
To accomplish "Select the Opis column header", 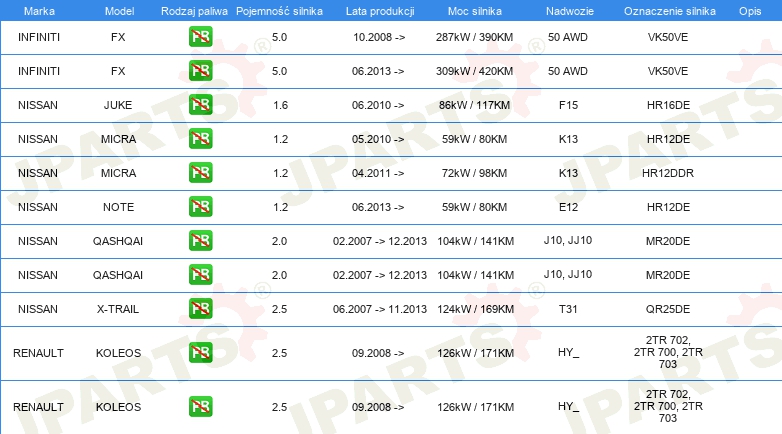I will [x=750, y=11].
